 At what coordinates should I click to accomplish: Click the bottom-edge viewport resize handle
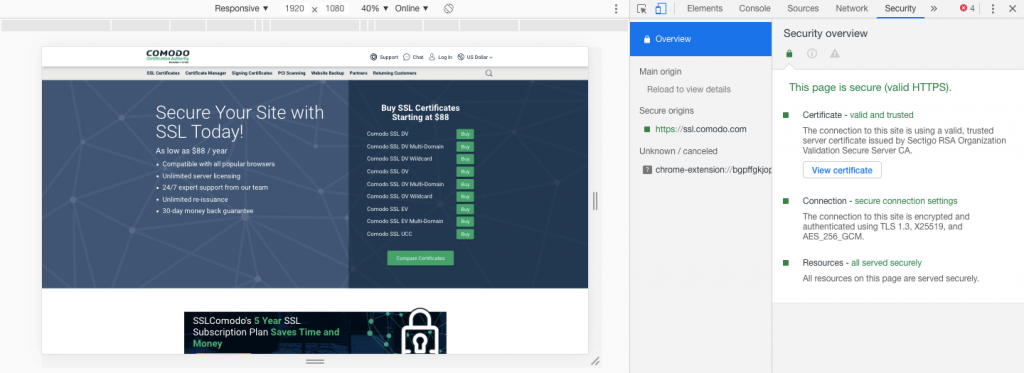point(315,361)
